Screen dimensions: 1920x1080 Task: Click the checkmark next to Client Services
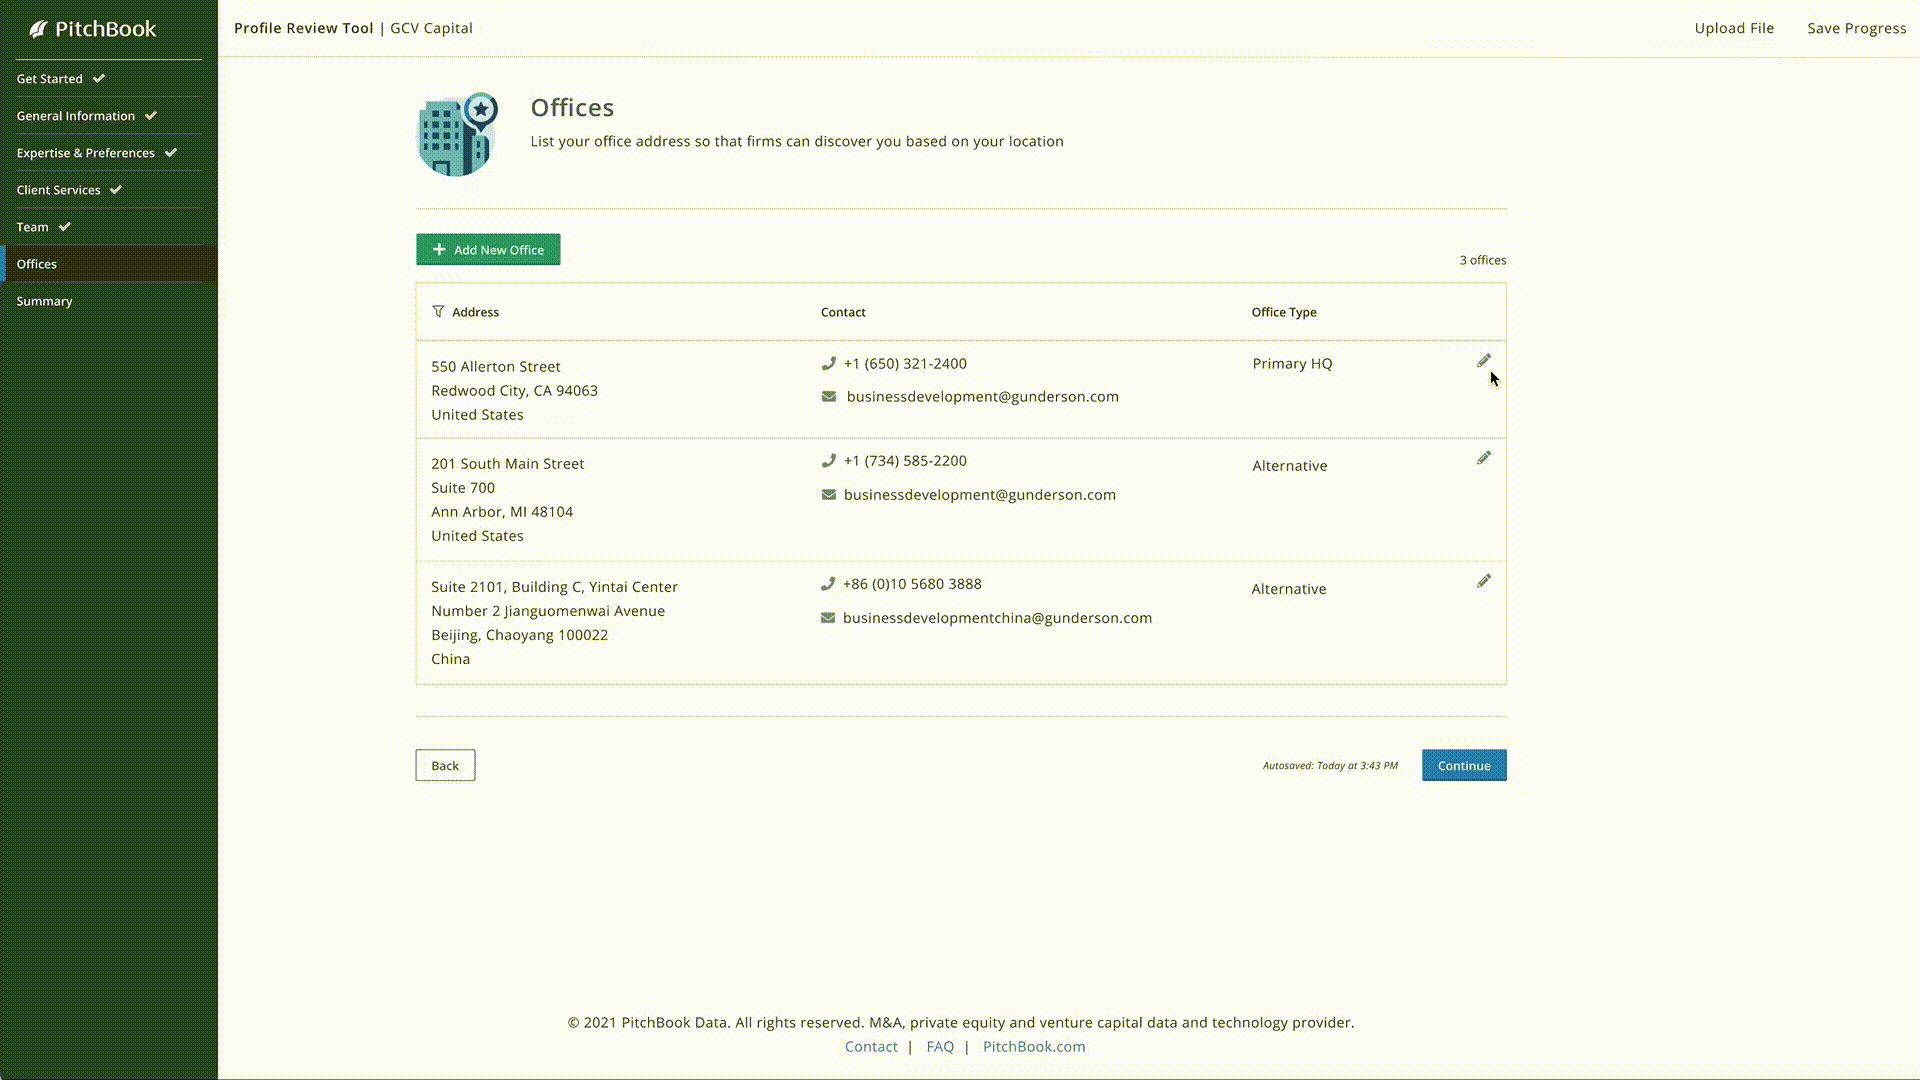pos(116,189)
